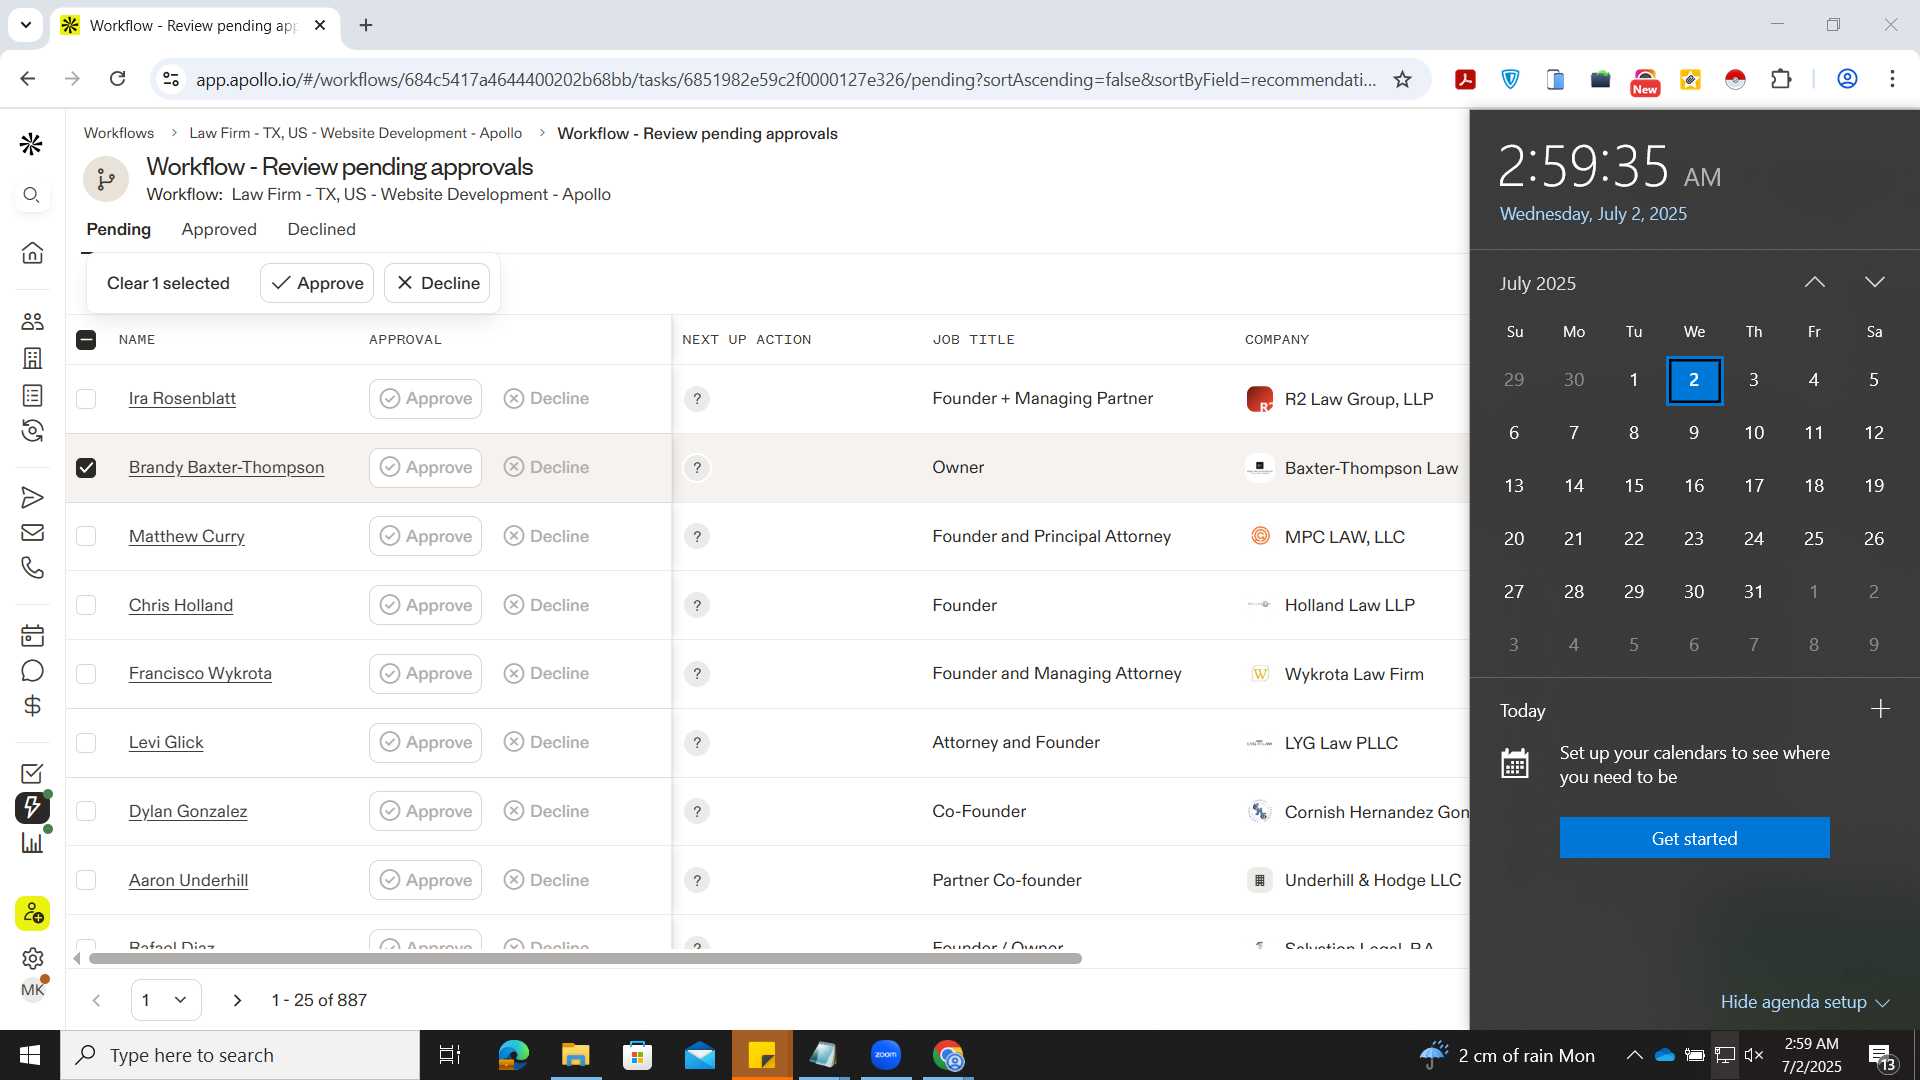1920x1080 pixels.
Task: Open Tasks checkmark icon in sidebar
Action: [x=32, y=773]
